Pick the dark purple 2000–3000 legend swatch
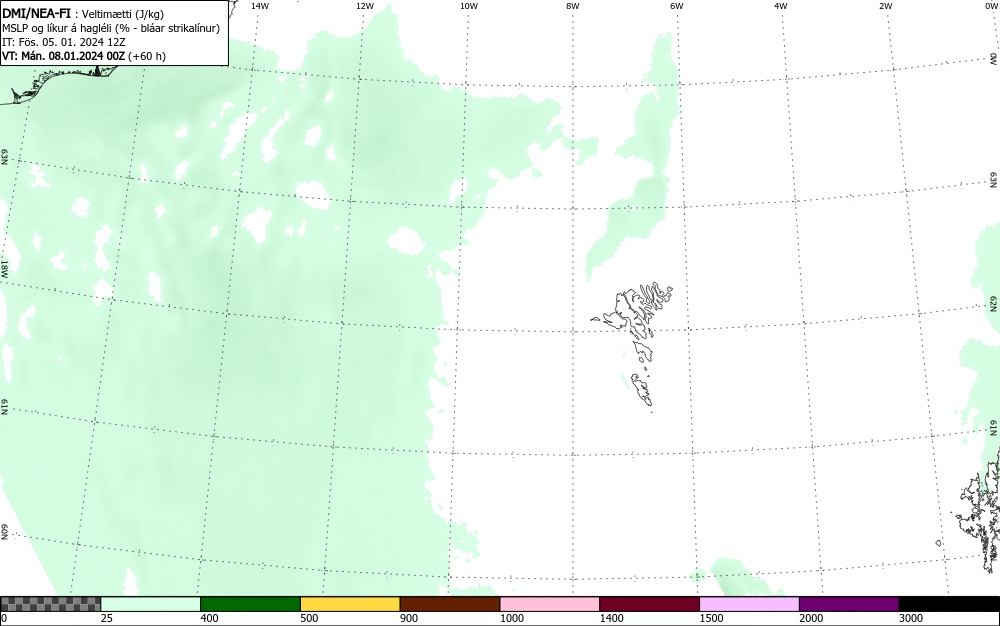The height and width of the screenshot is (626, 1000). [849, 604]
